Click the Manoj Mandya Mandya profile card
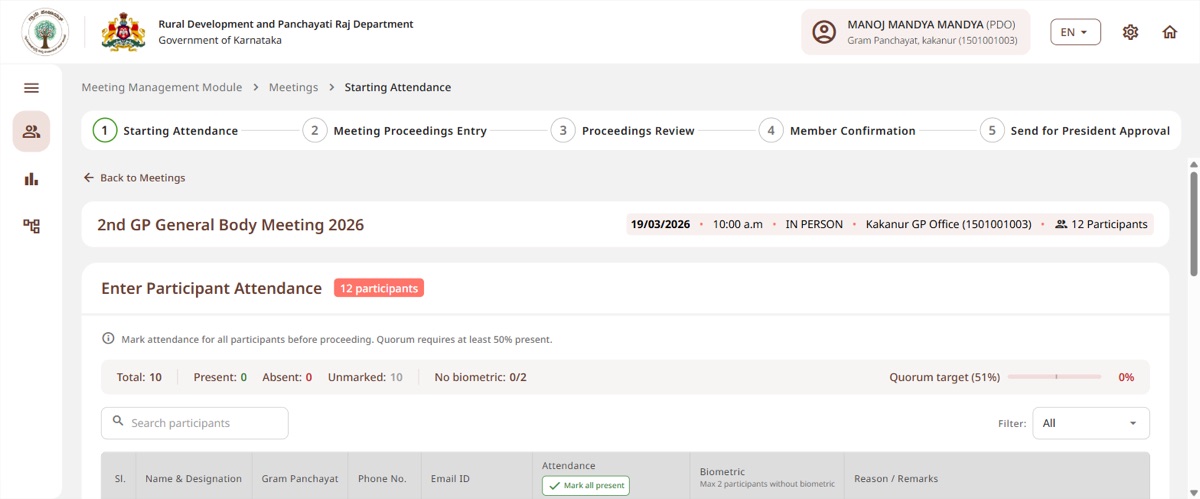Viewport: 1200px width, 499px height. 915,32
